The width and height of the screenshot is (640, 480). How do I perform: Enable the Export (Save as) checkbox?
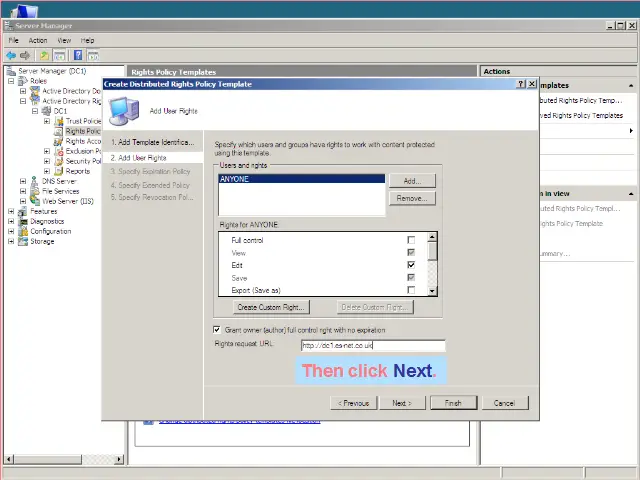(x=411, y=290)
